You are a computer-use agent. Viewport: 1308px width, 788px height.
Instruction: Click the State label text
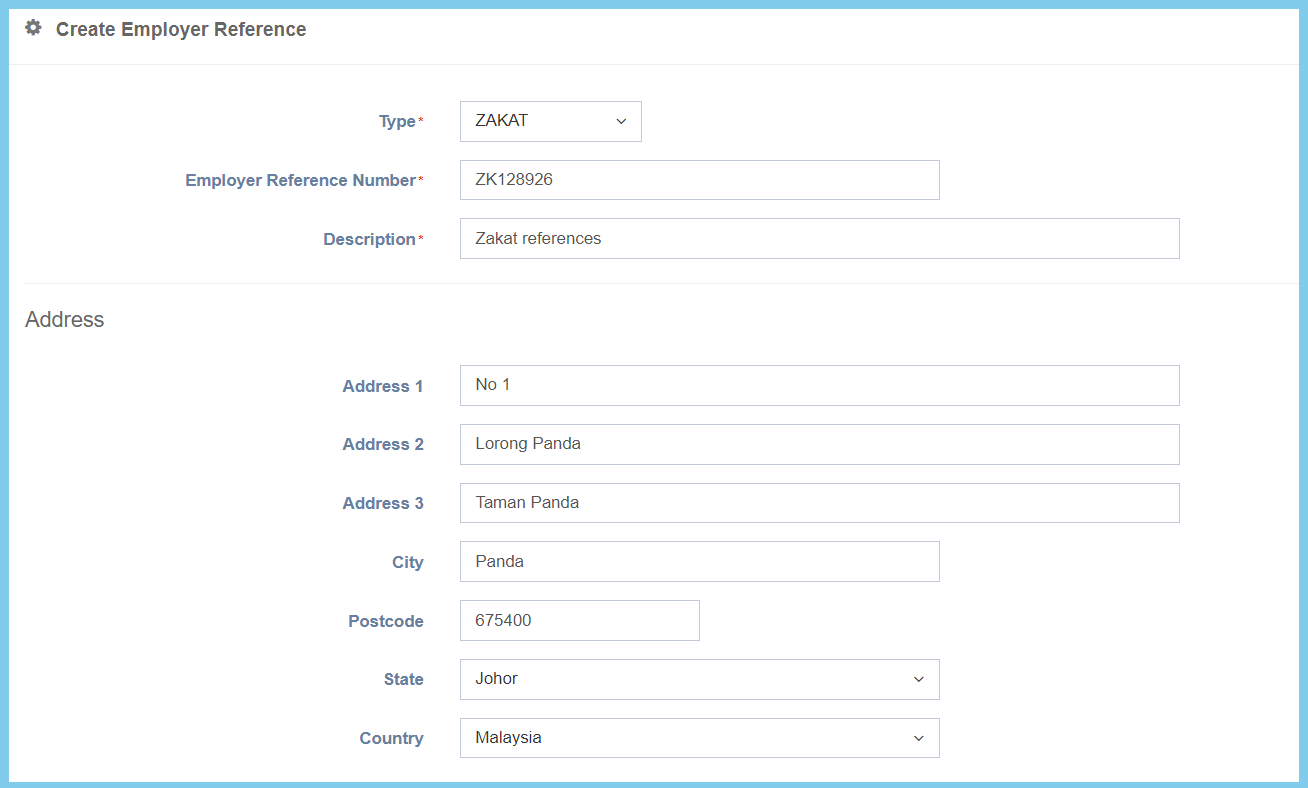[x=403, y=680]
